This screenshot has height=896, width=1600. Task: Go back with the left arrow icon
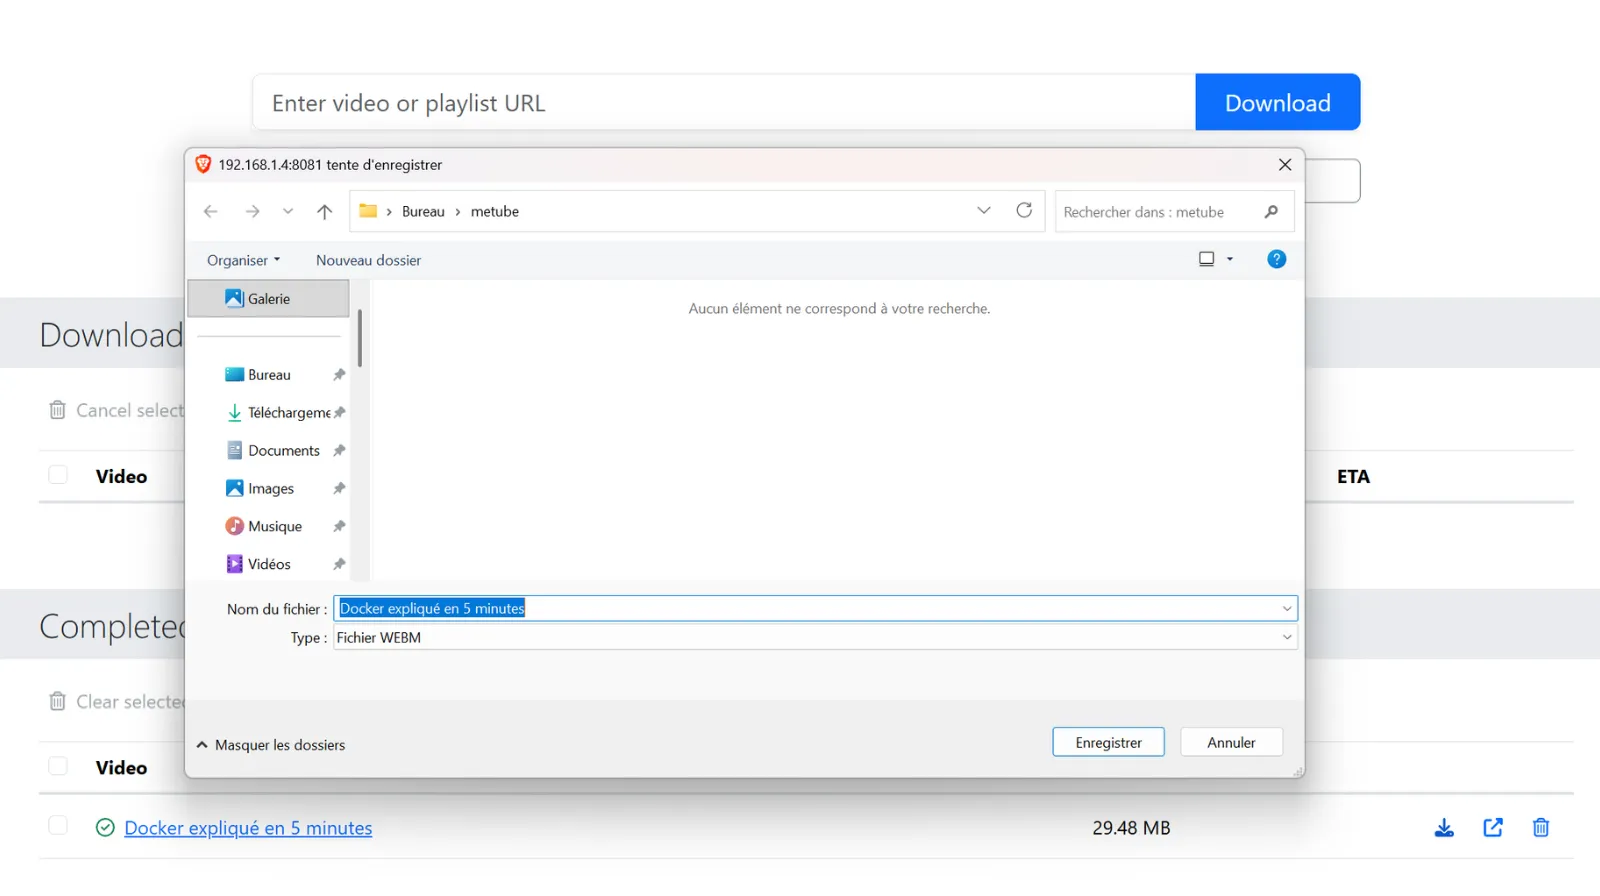(x=211, y=212)
